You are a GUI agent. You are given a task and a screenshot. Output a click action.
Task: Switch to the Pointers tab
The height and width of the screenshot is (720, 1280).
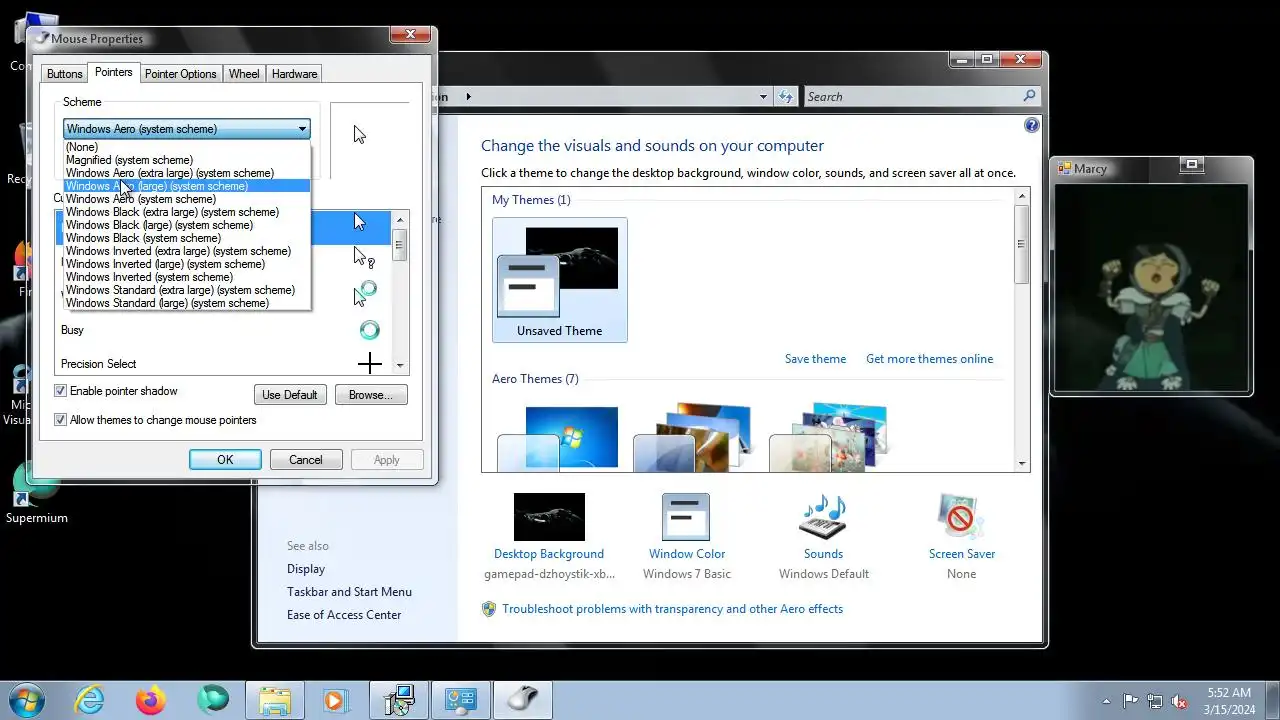click(113, 72)
